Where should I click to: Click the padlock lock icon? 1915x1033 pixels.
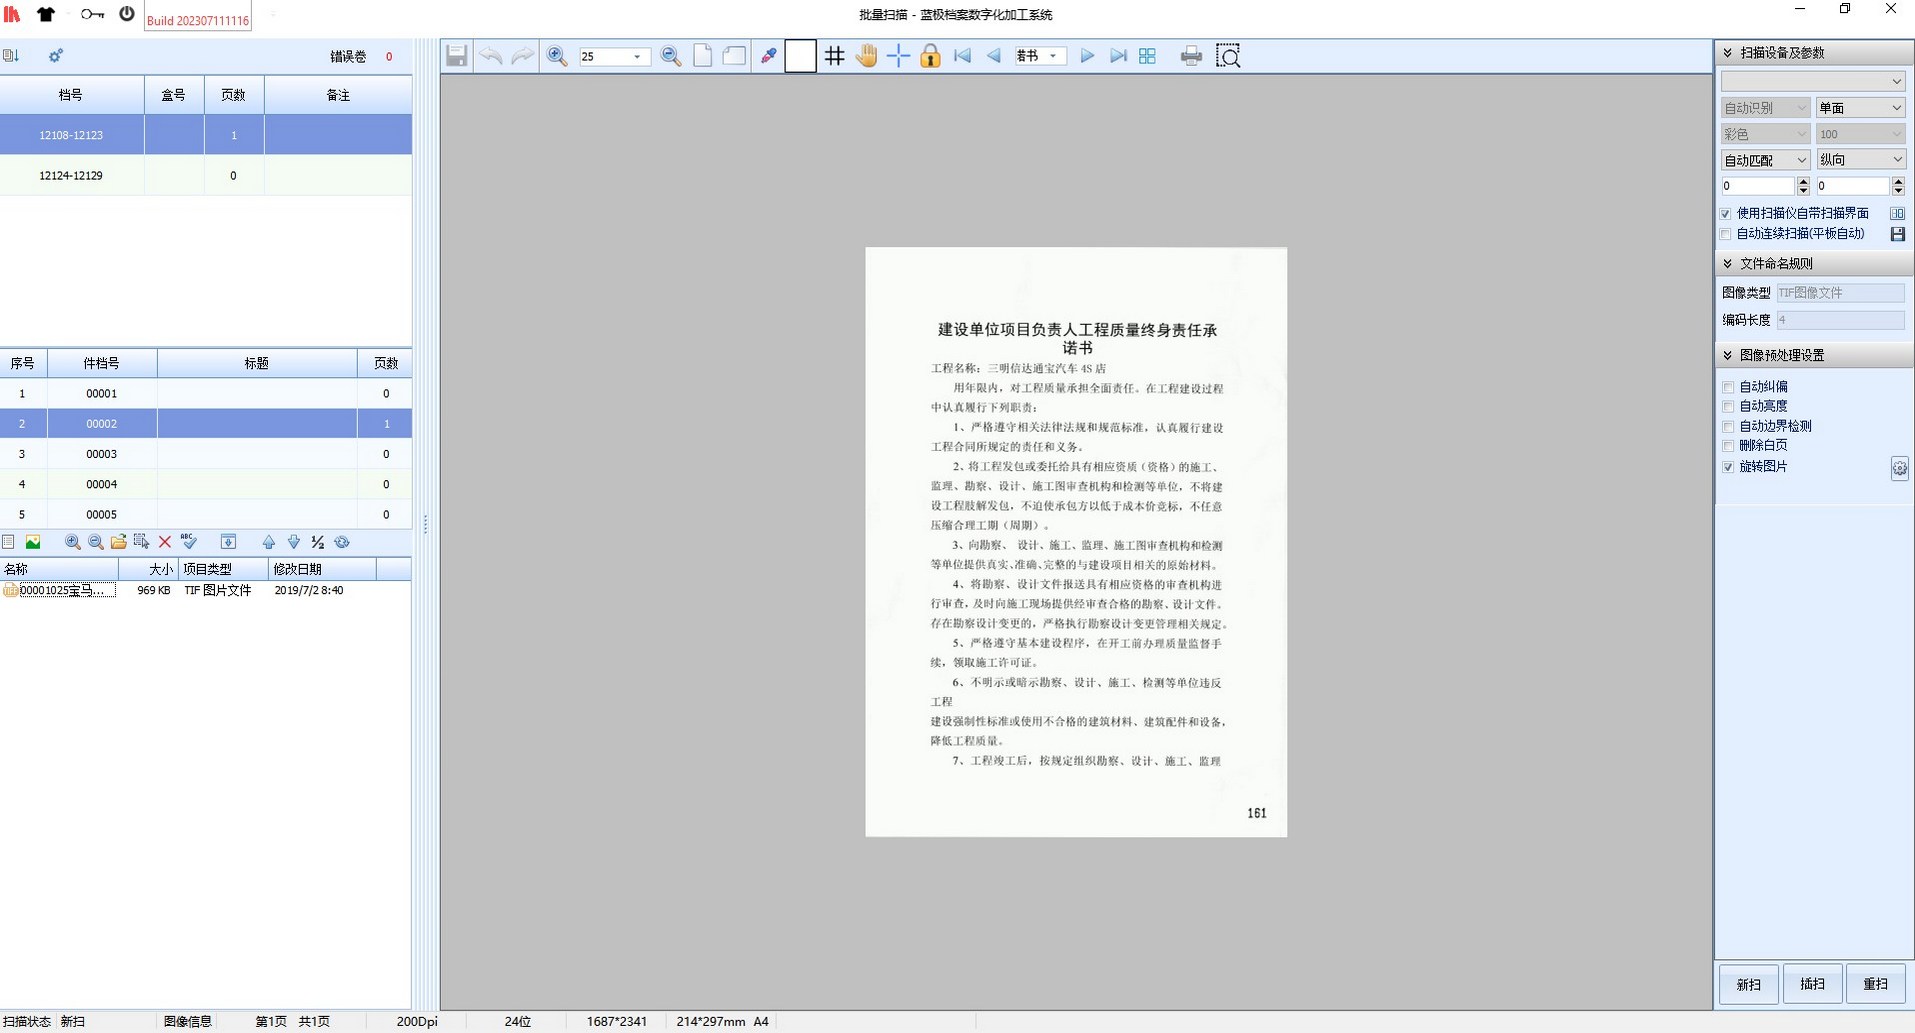coord(930,56)
